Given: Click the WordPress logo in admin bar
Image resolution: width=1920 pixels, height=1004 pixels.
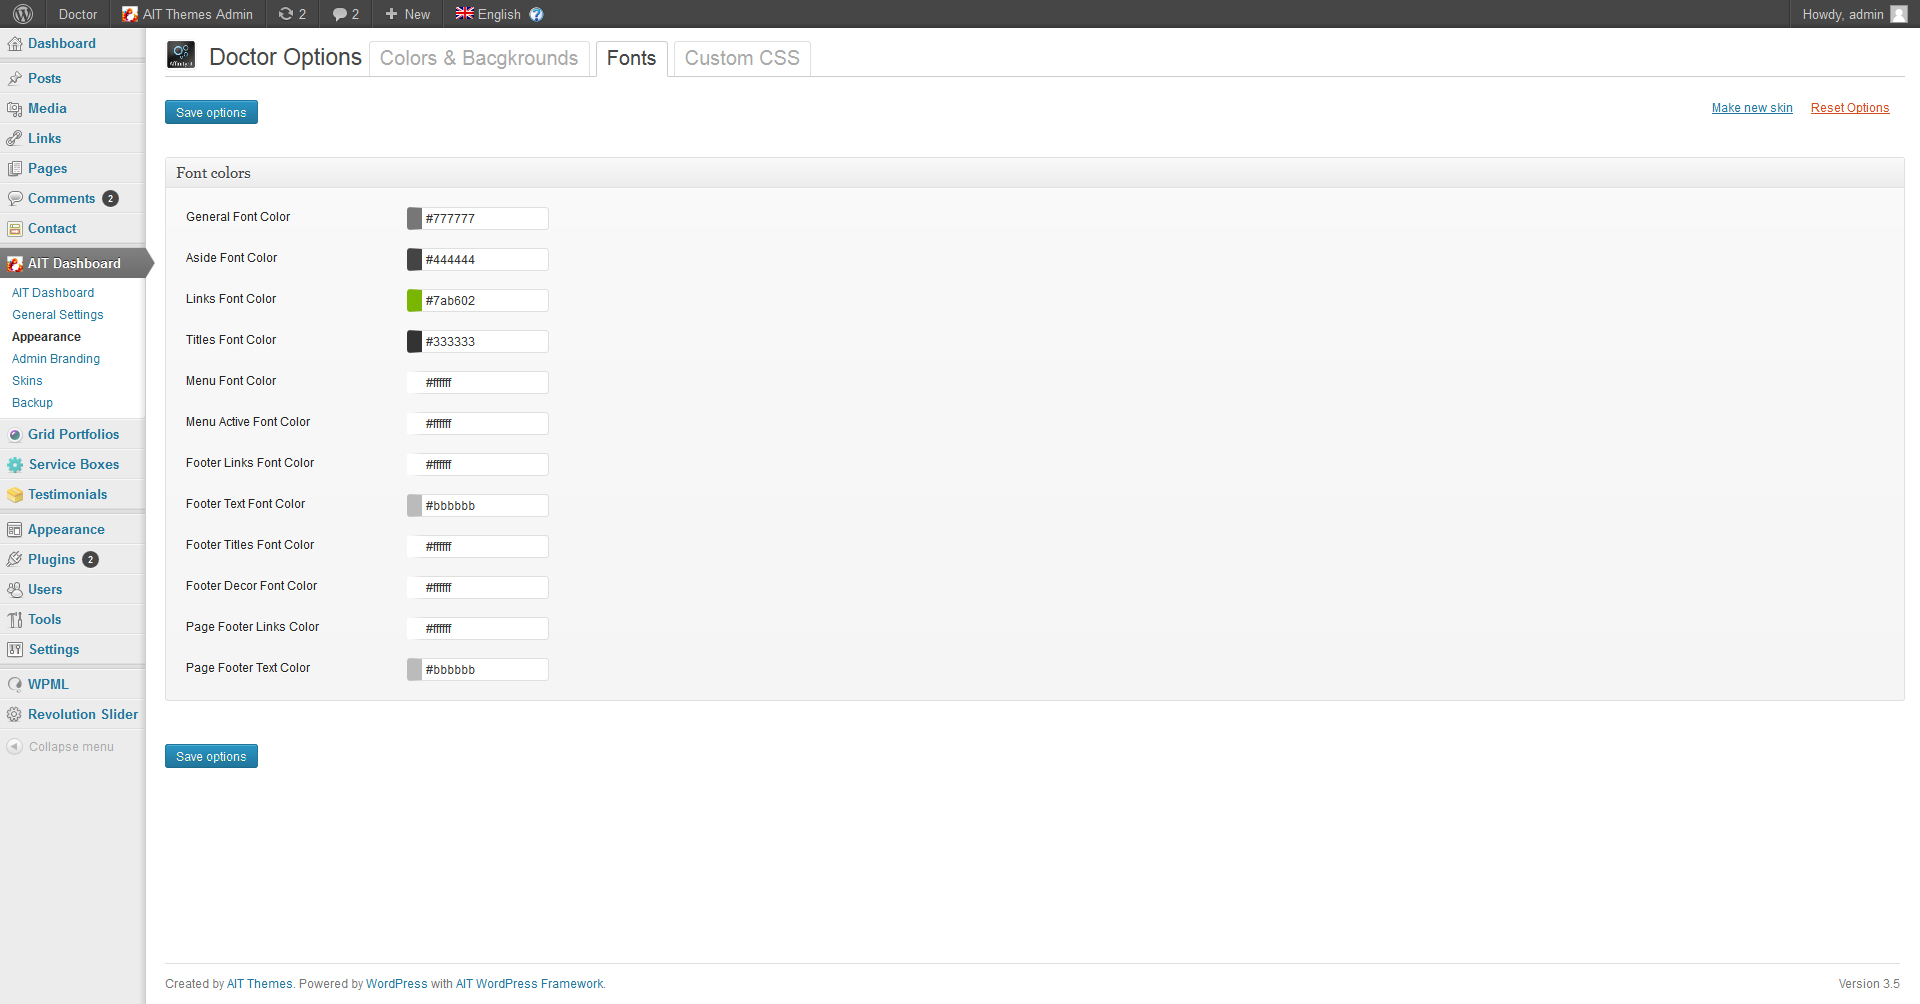Looking at the screenshot, I should [x=23, y=14].
